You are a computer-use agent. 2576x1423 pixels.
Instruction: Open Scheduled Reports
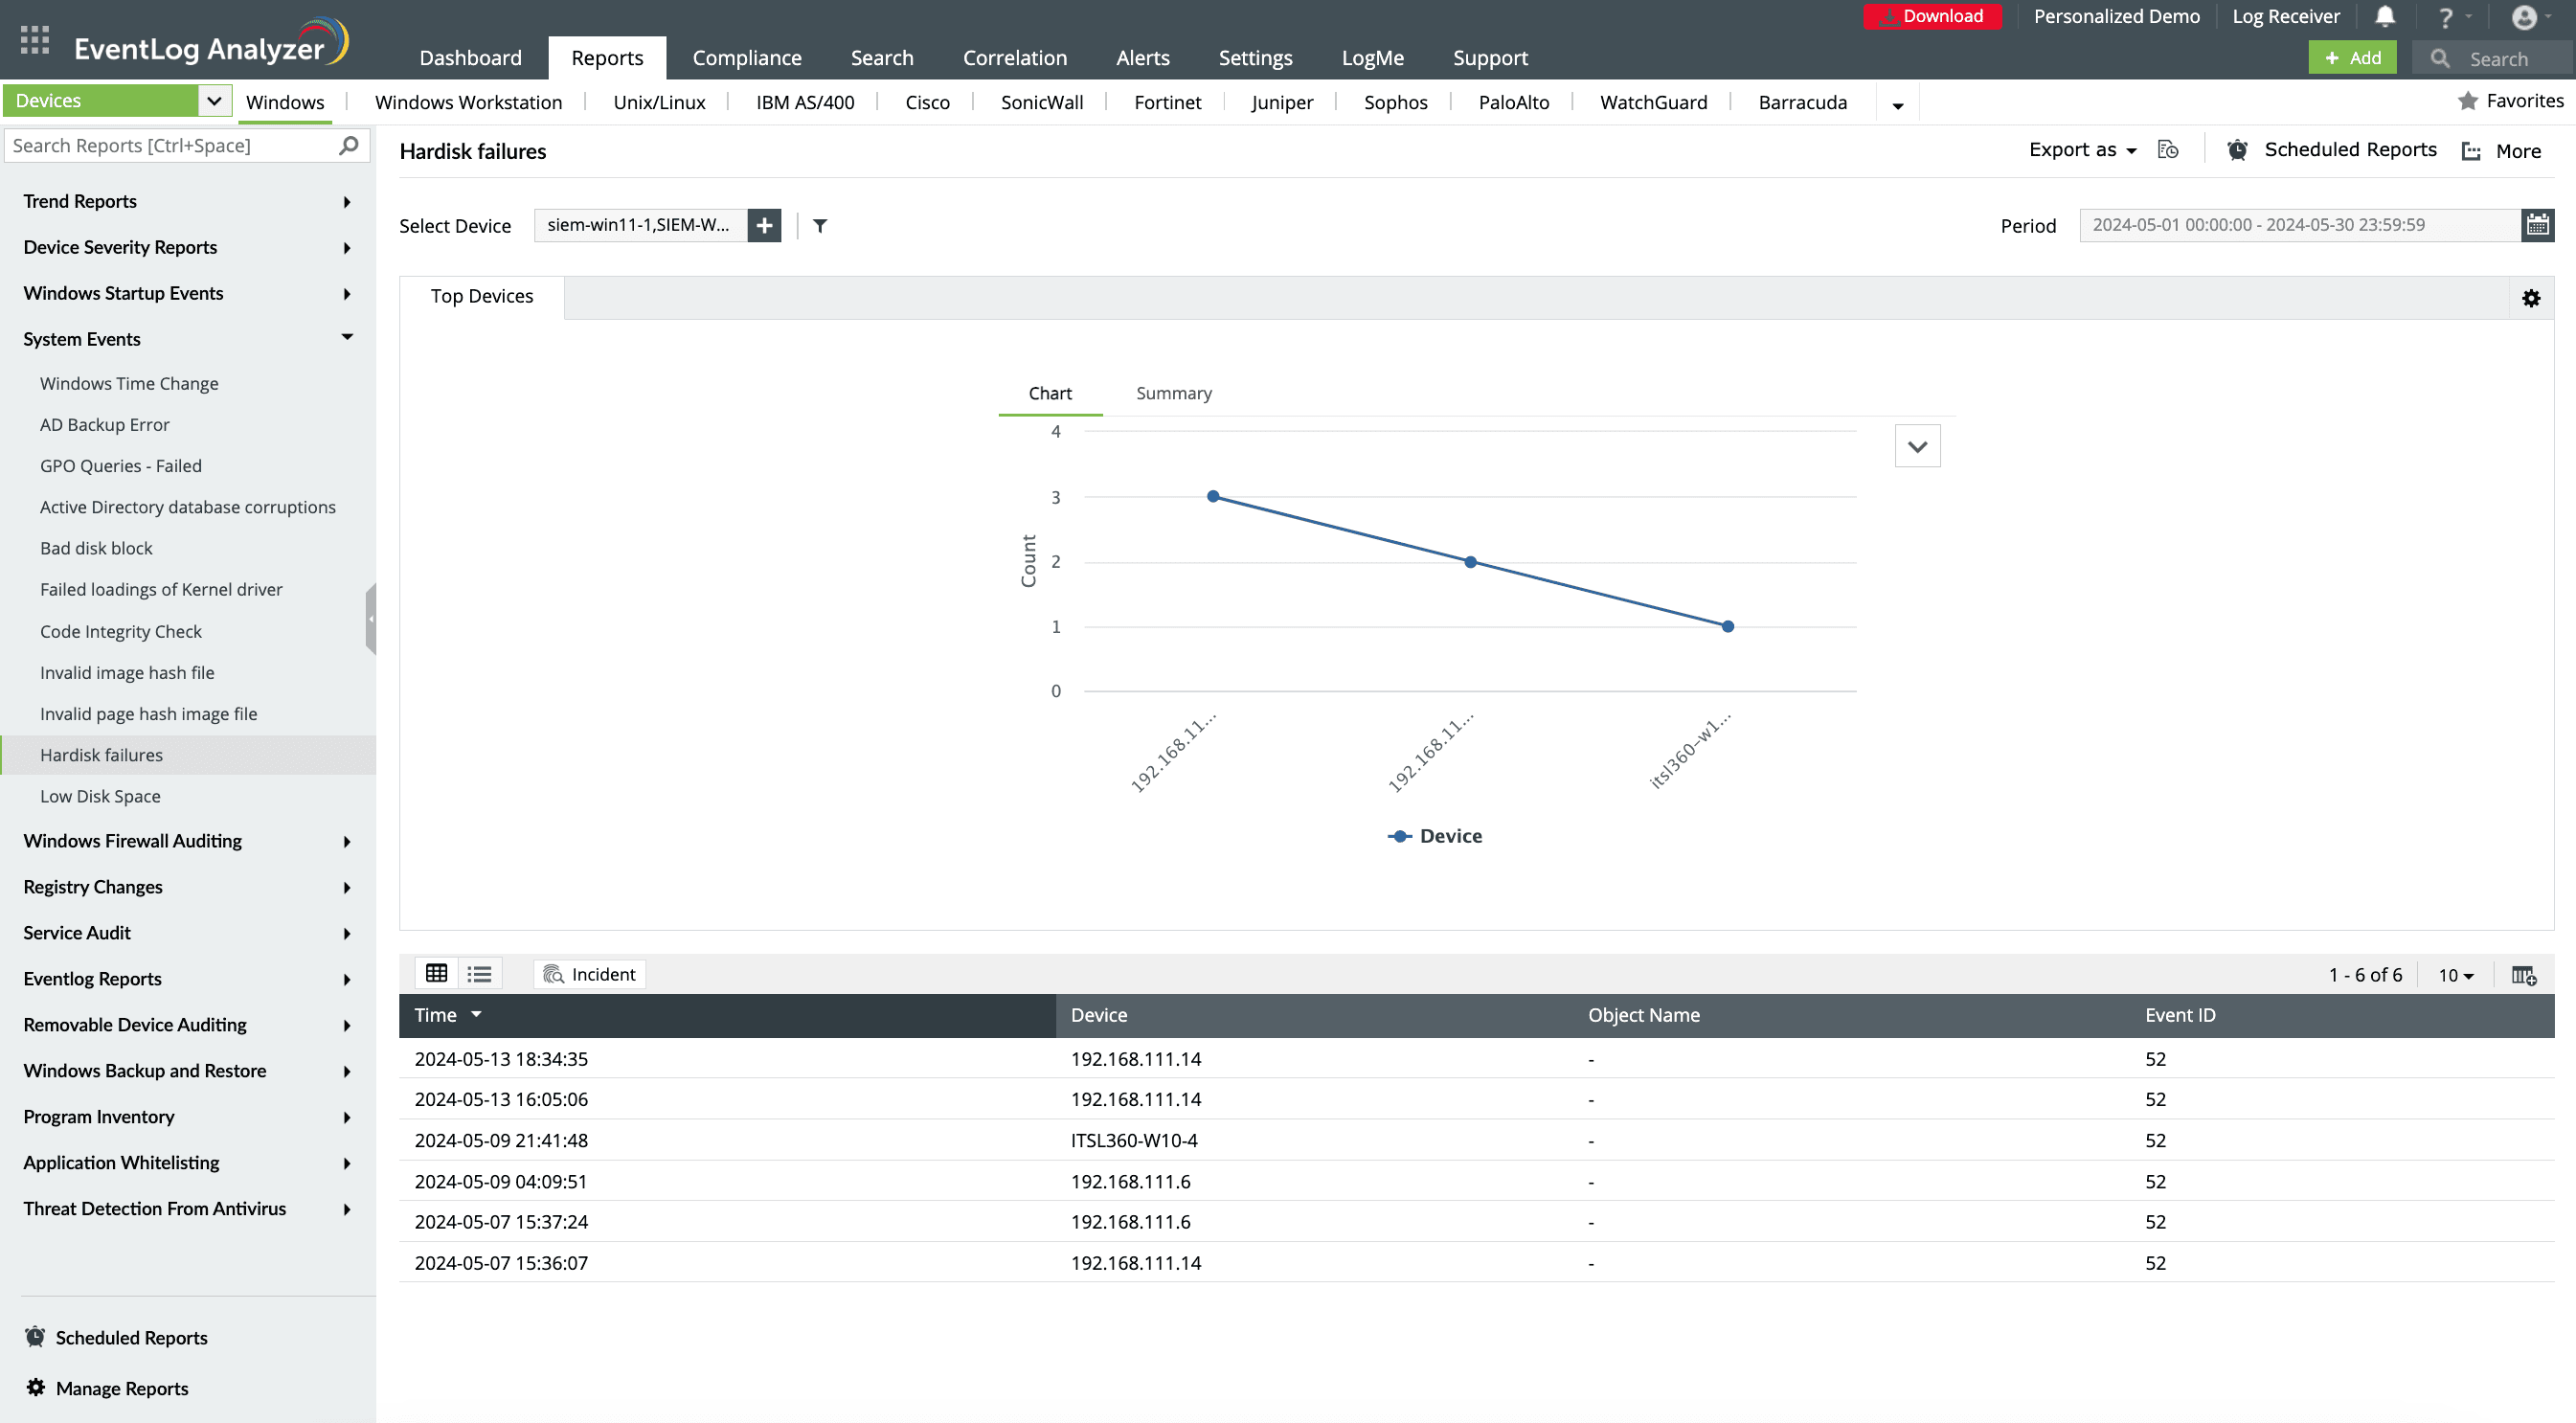pyautogui.click(x=2332, y=149)
